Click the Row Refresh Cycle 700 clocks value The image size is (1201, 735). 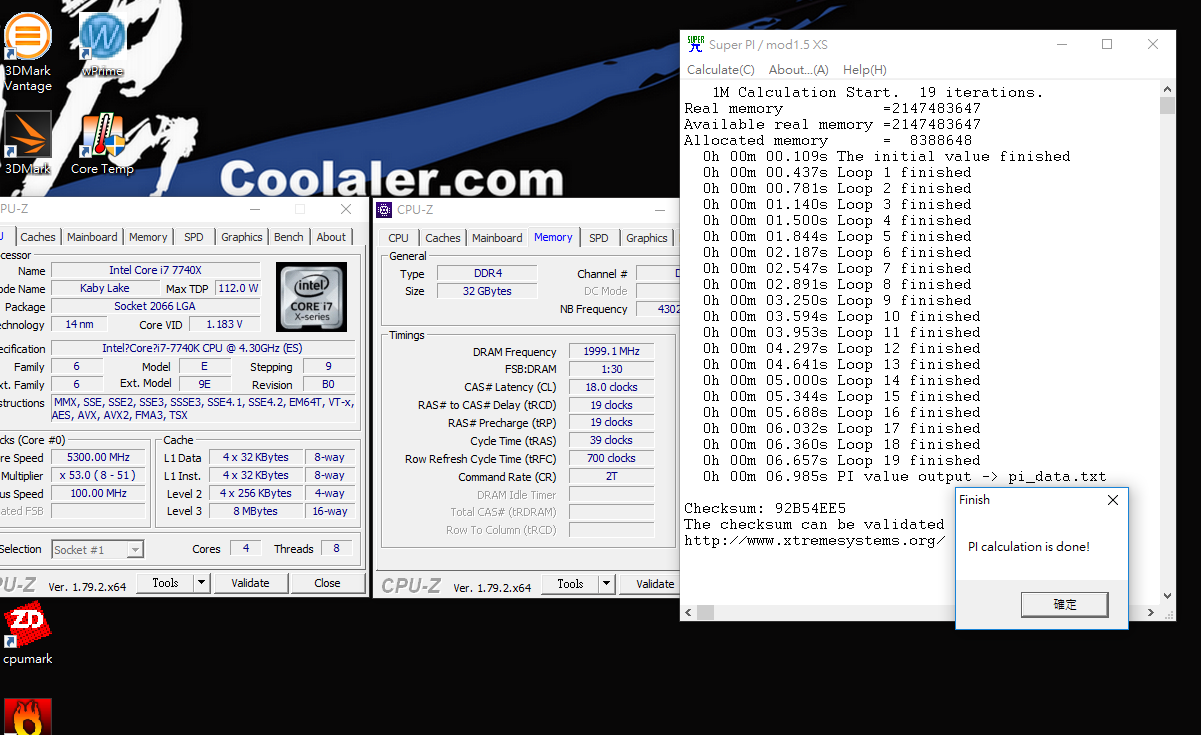click(x=610, y=458)
